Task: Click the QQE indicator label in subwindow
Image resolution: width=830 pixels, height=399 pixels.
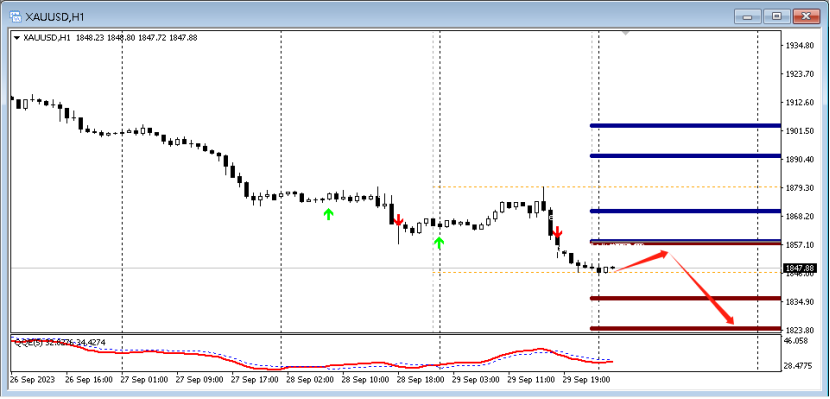Action: pos(60,342)
